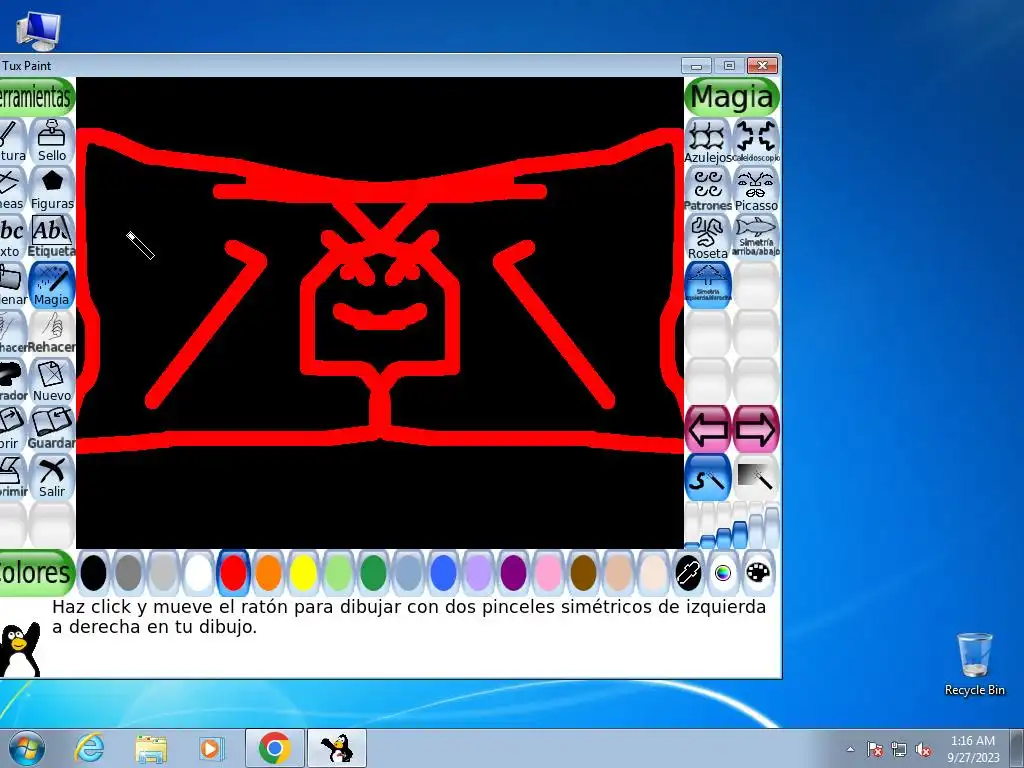The image size is (1024, 768).
Task: Pick the beige color swatch
Action: point(653,573)
